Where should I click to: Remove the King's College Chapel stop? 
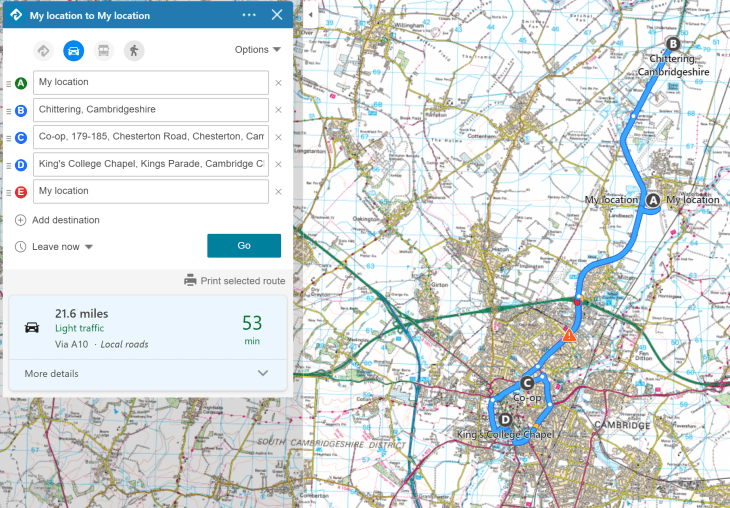pos(278,165)
